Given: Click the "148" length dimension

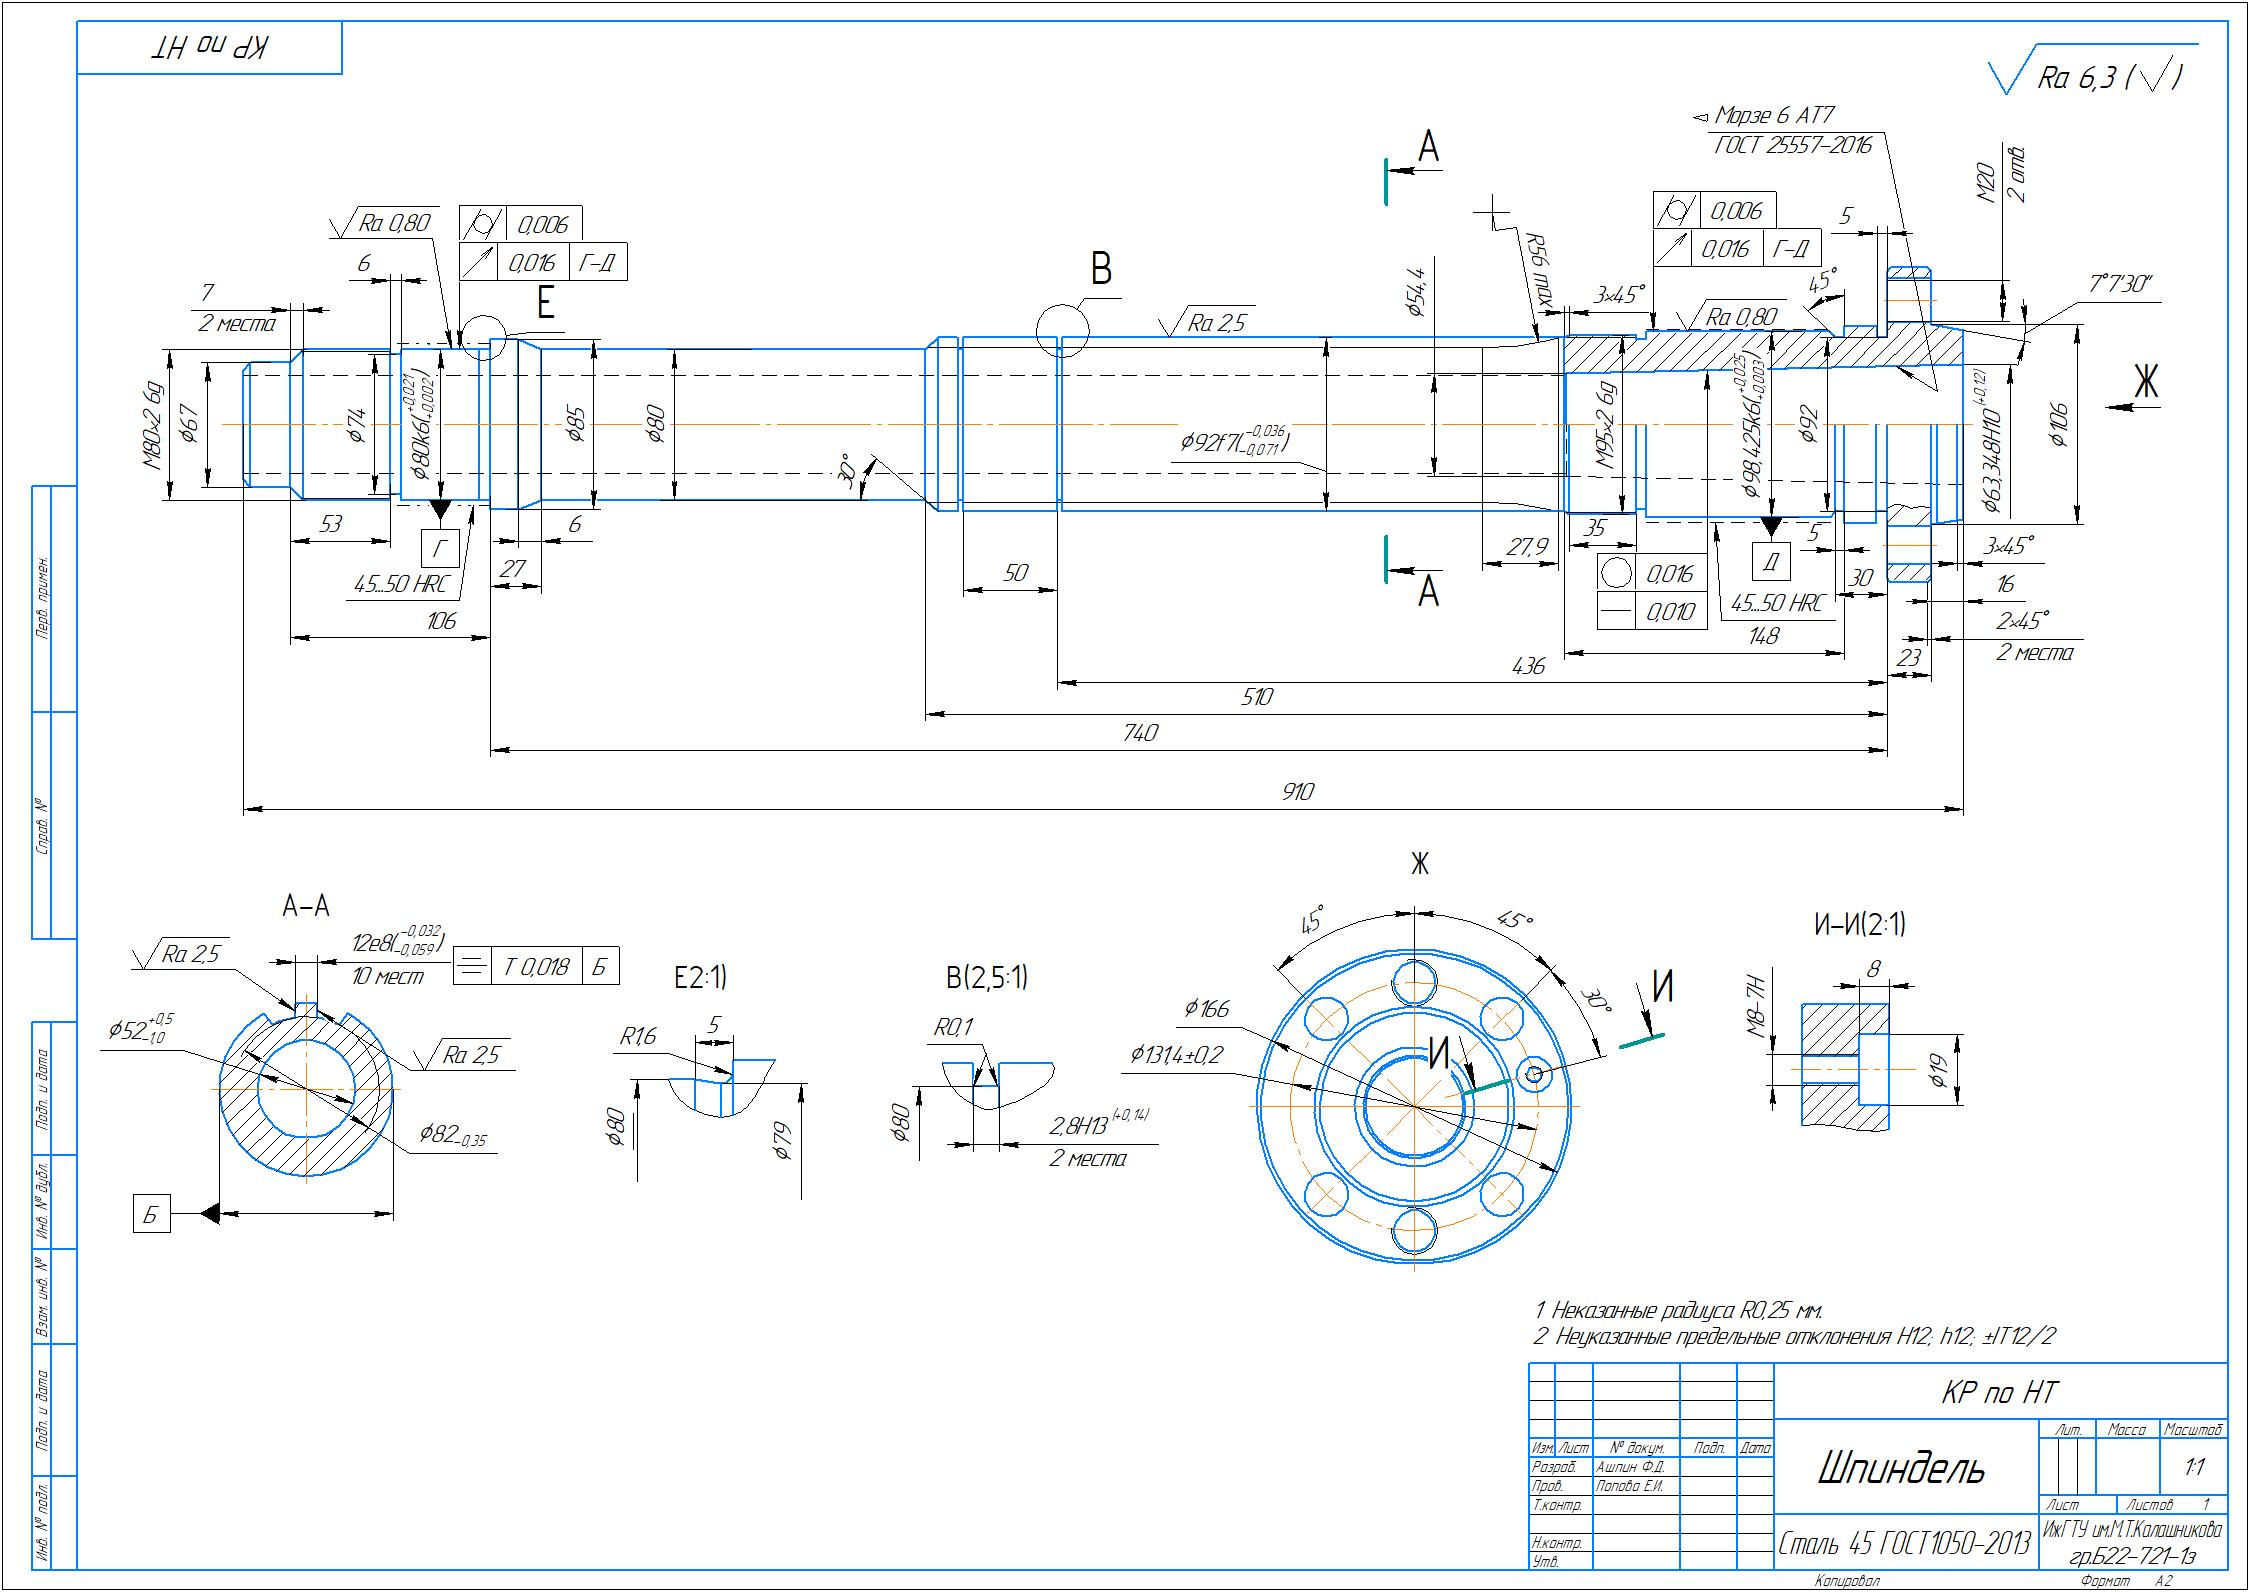Looking at the screenshot, I should [1765, 634].
